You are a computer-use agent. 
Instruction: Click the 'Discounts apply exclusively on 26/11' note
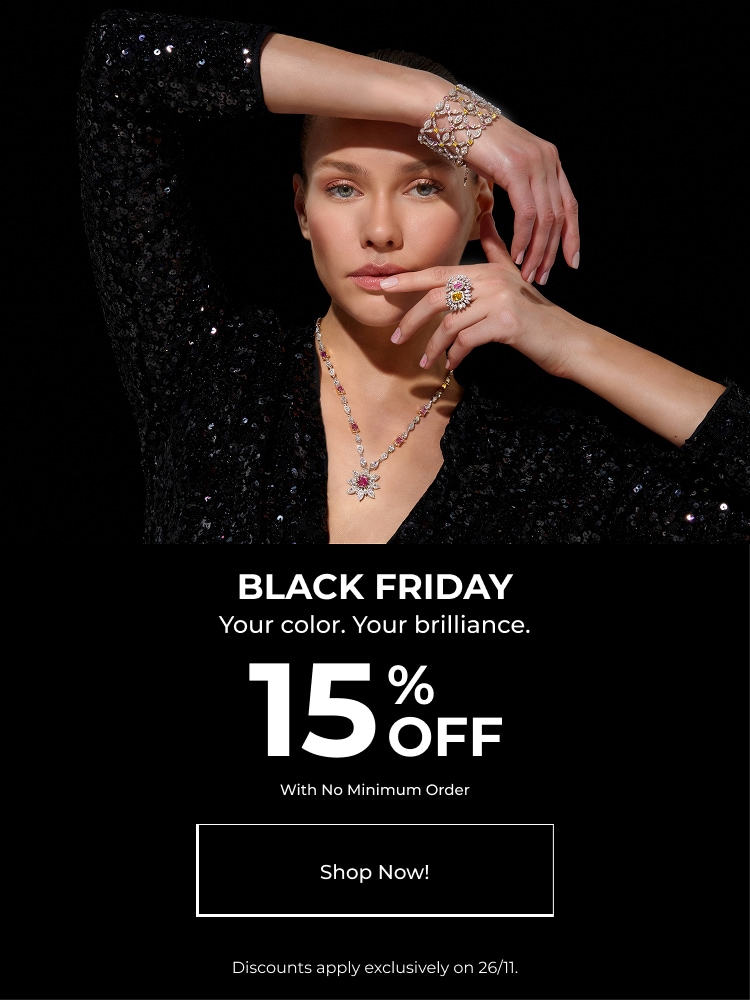375,967
